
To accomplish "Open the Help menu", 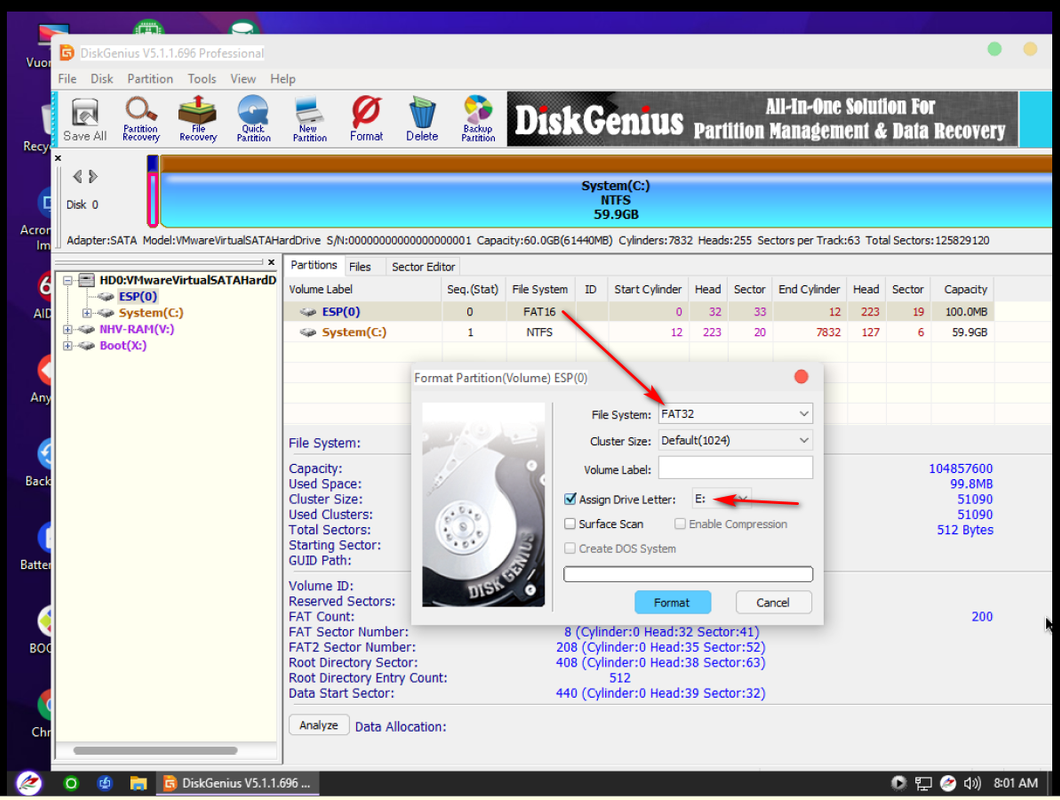I will (x=283, y=78).
